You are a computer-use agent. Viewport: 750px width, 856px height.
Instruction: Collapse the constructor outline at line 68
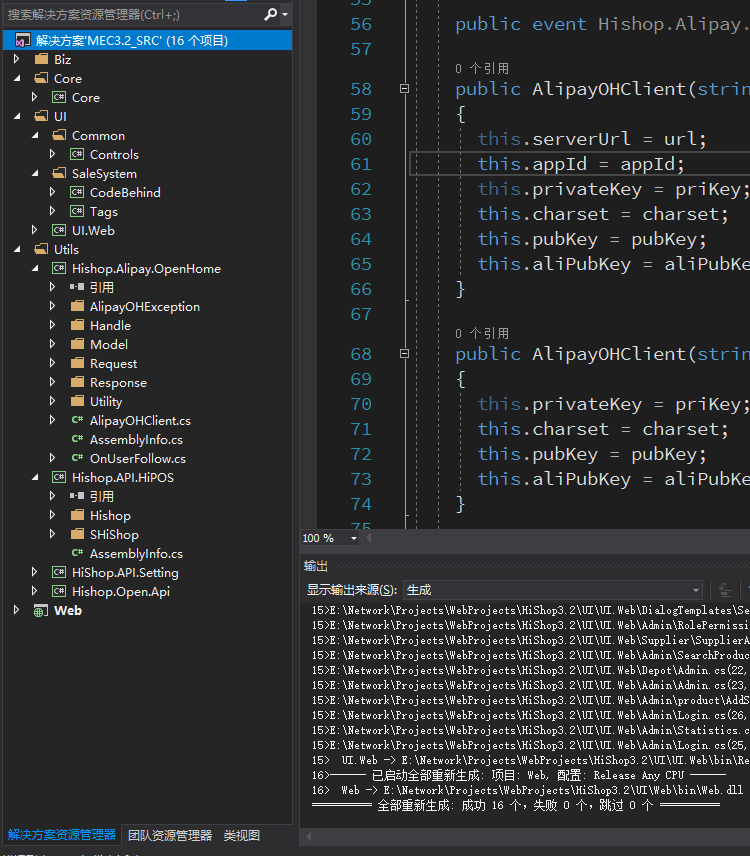404,354
